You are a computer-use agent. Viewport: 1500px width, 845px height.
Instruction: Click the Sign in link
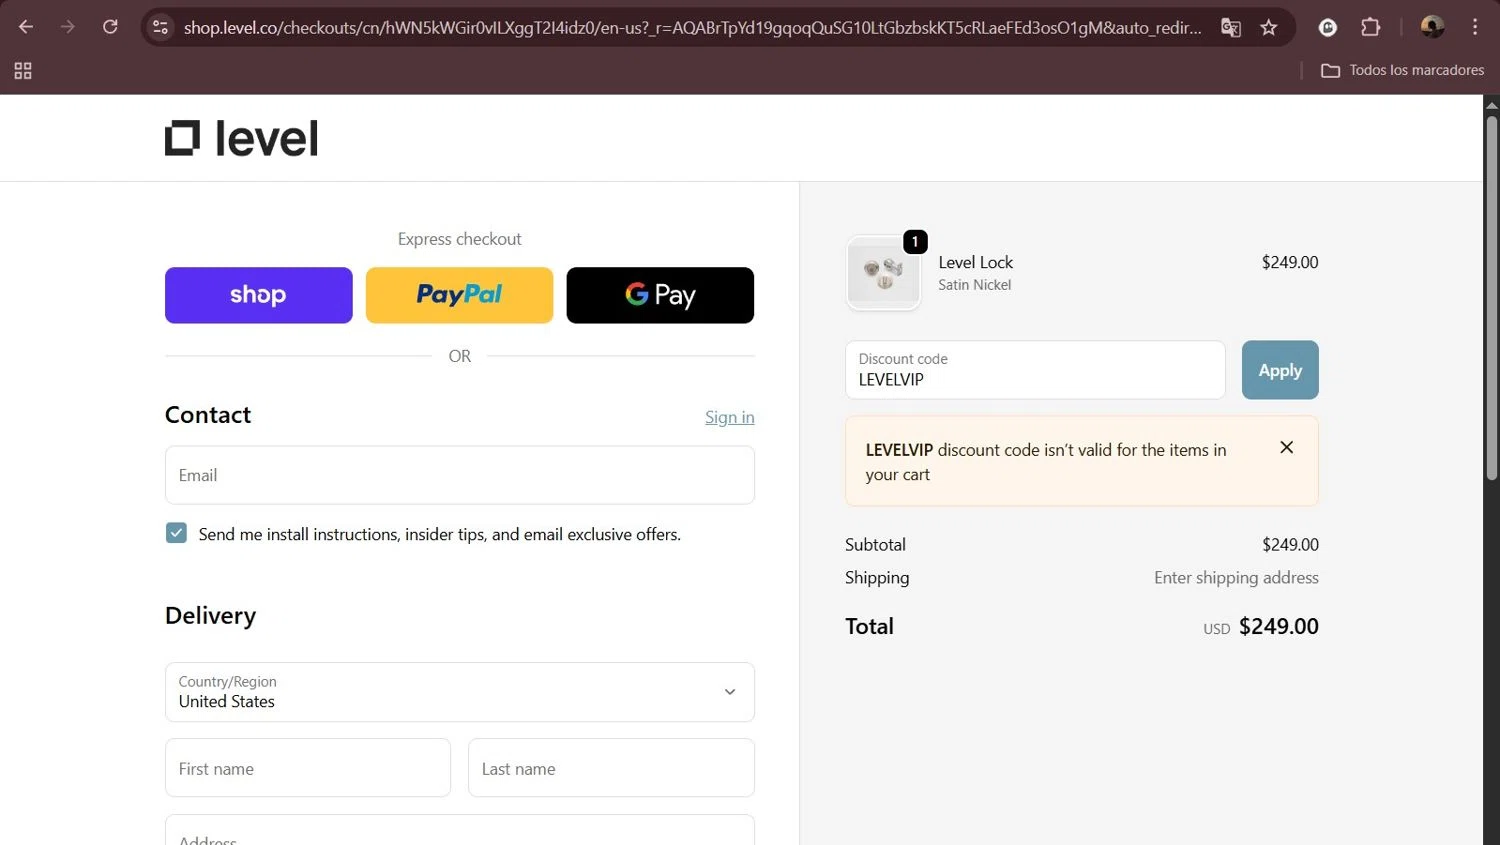[x=729, y=417]
